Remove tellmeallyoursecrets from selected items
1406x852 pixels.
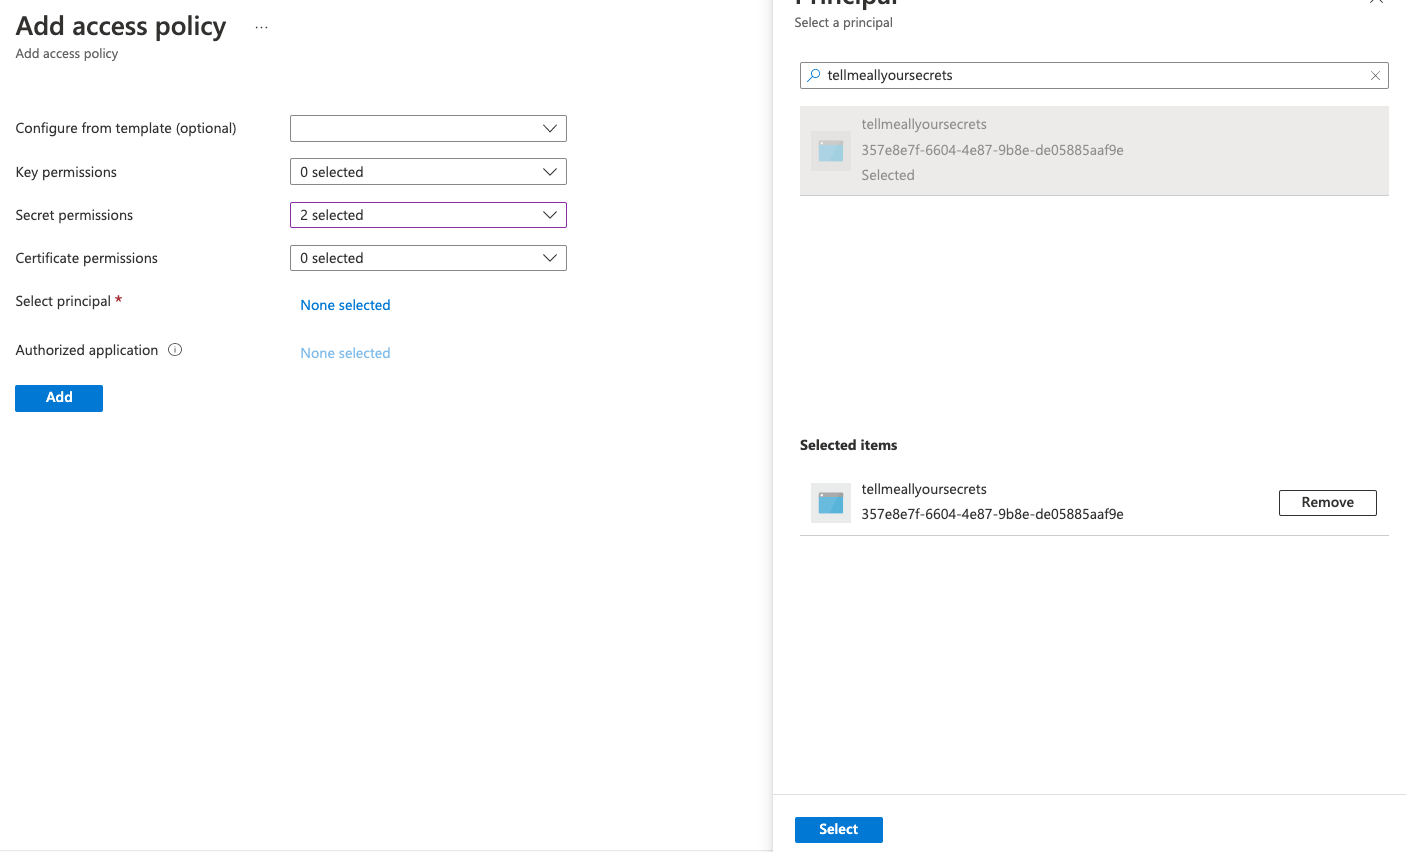click(x=1327, y=503)
